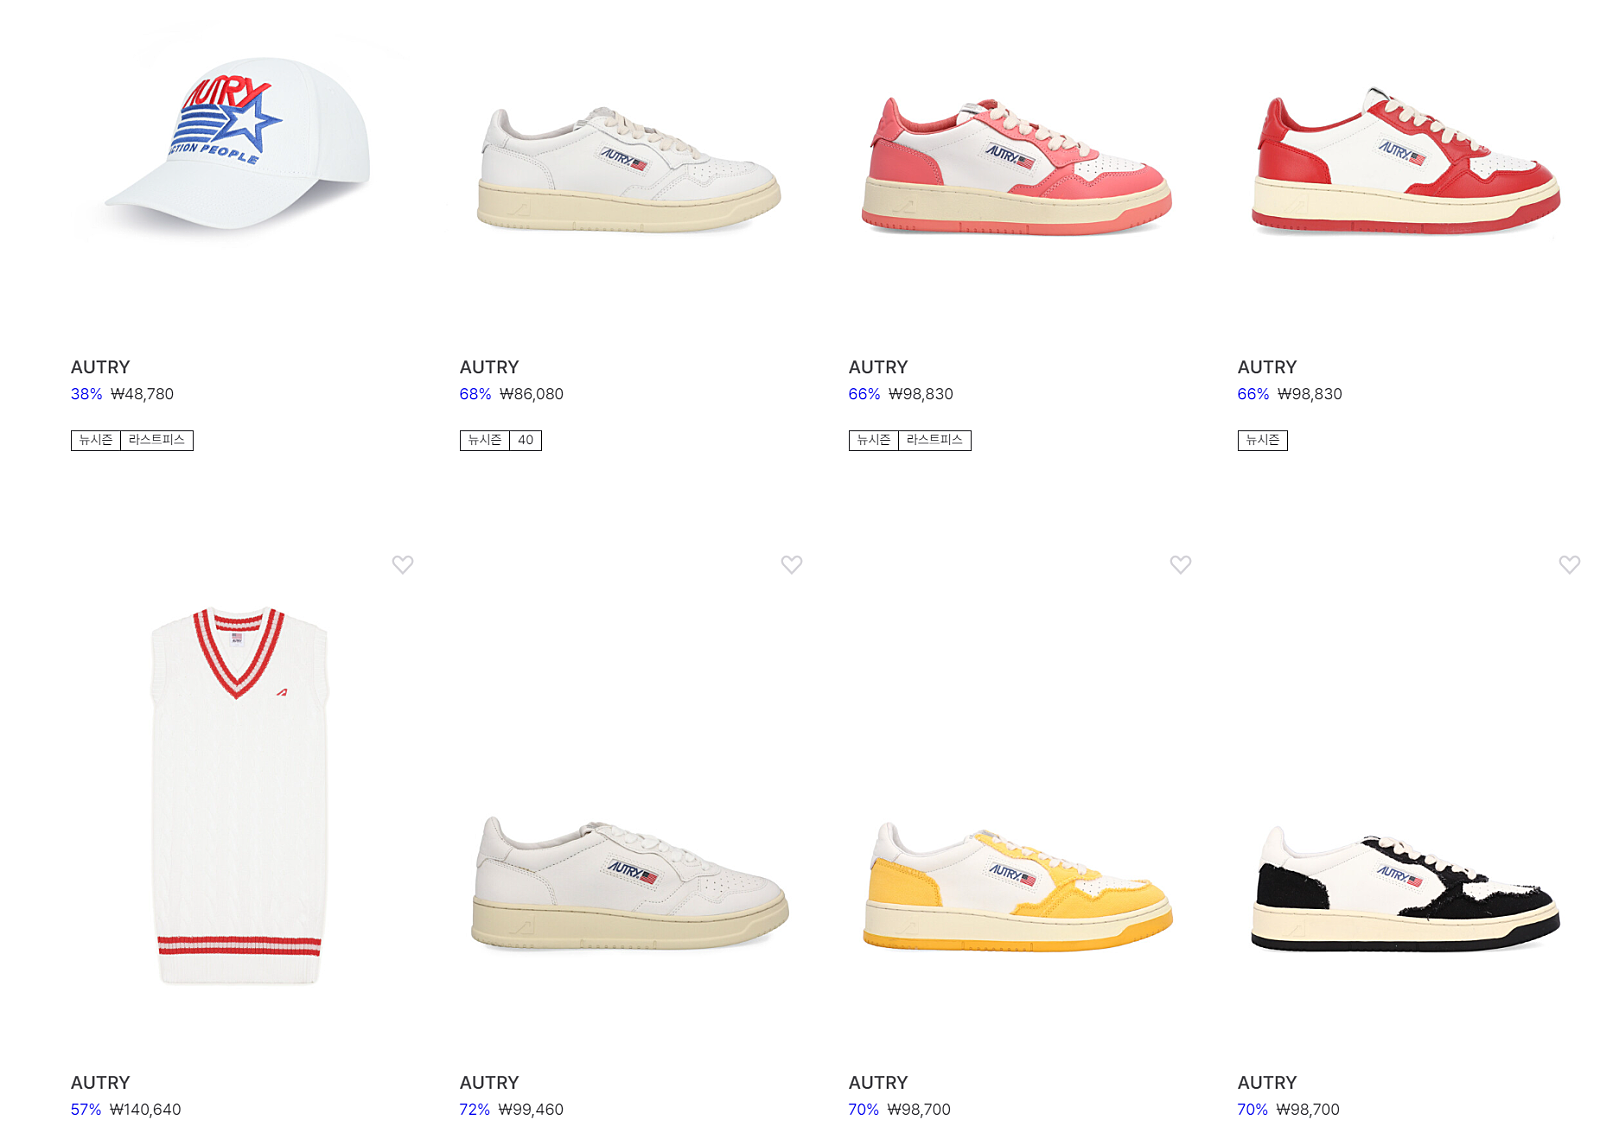The width and height of the screenshot is (1600, 1145).
Task: Click the ₩140,640 vest price
Action: pos(146,1109)
